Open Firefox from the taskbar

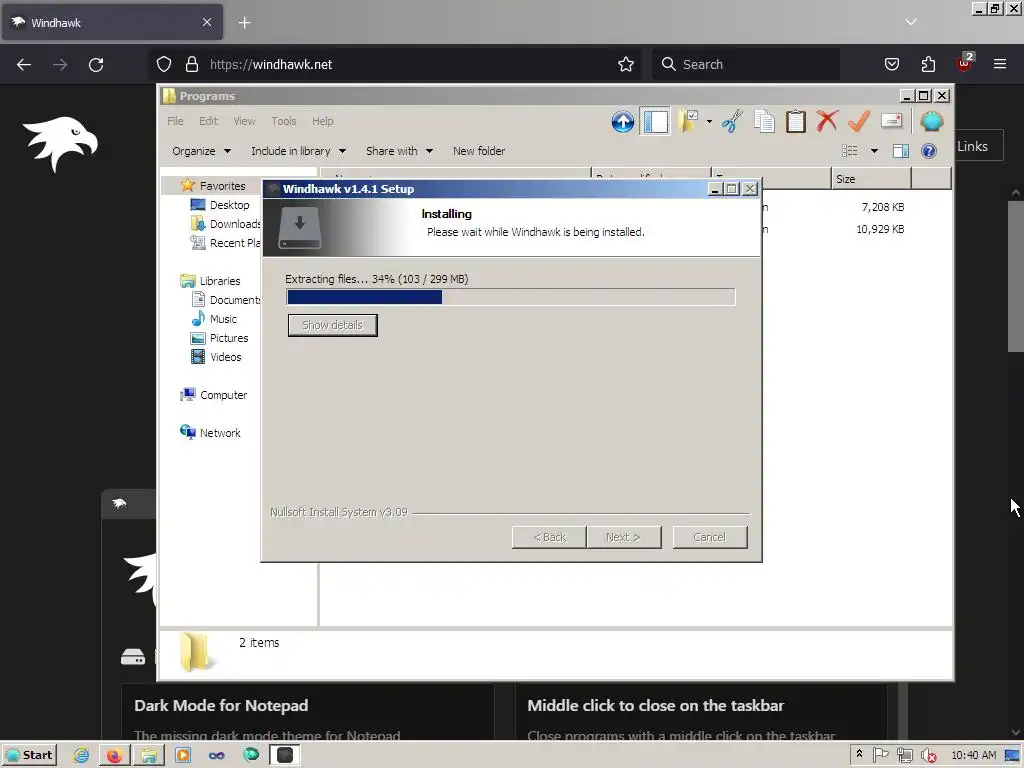point(115,755)
